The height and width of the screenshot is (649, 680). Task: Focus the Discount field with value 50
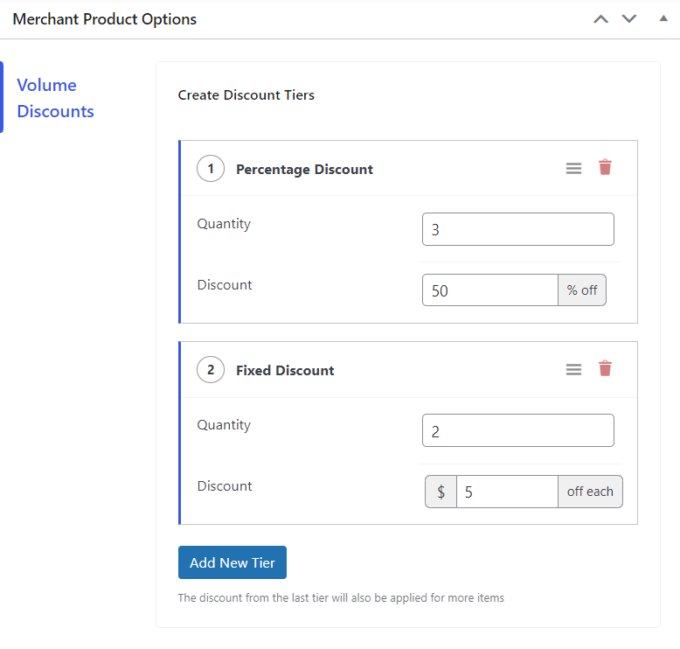click(490, 290)
